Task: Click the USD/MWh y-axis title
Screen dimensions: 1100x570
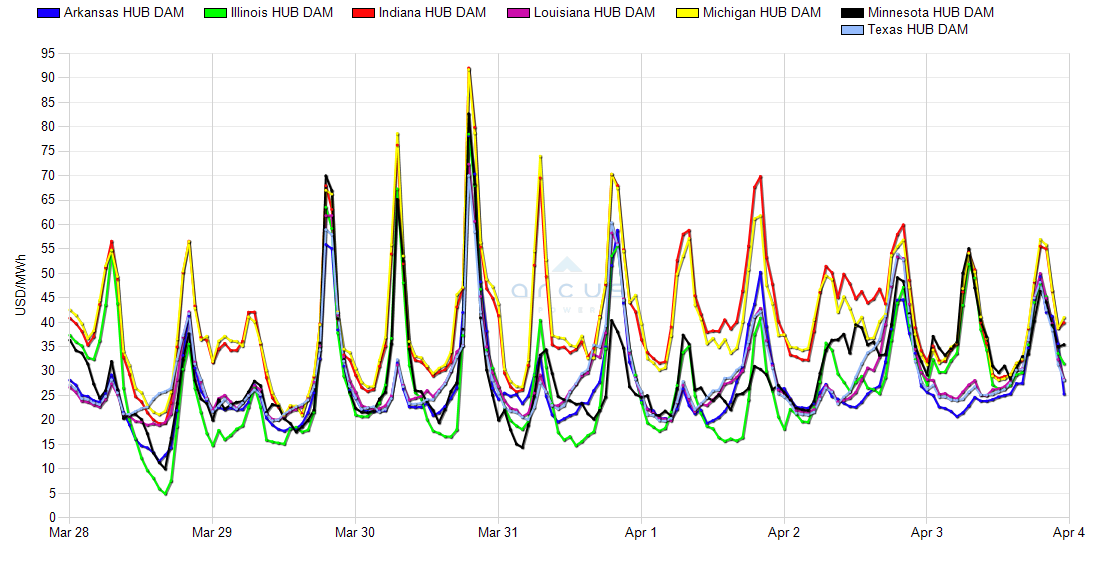Action: pos(21,285)
